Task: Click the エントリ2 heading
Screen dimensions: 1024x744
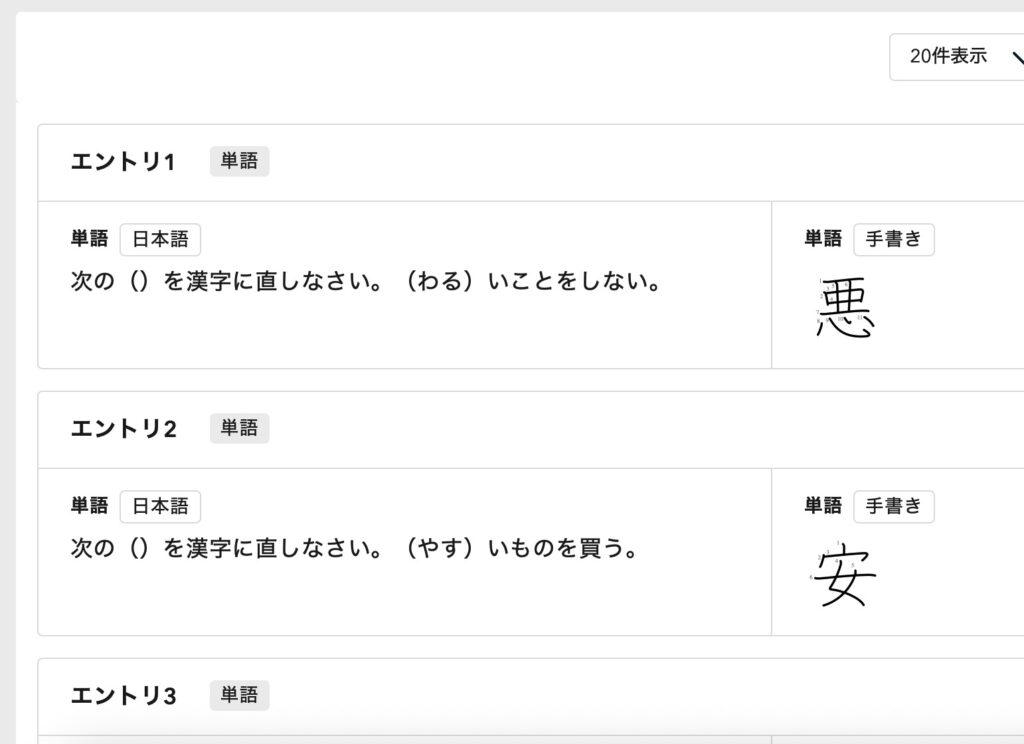Action: [x=123, y=429]
